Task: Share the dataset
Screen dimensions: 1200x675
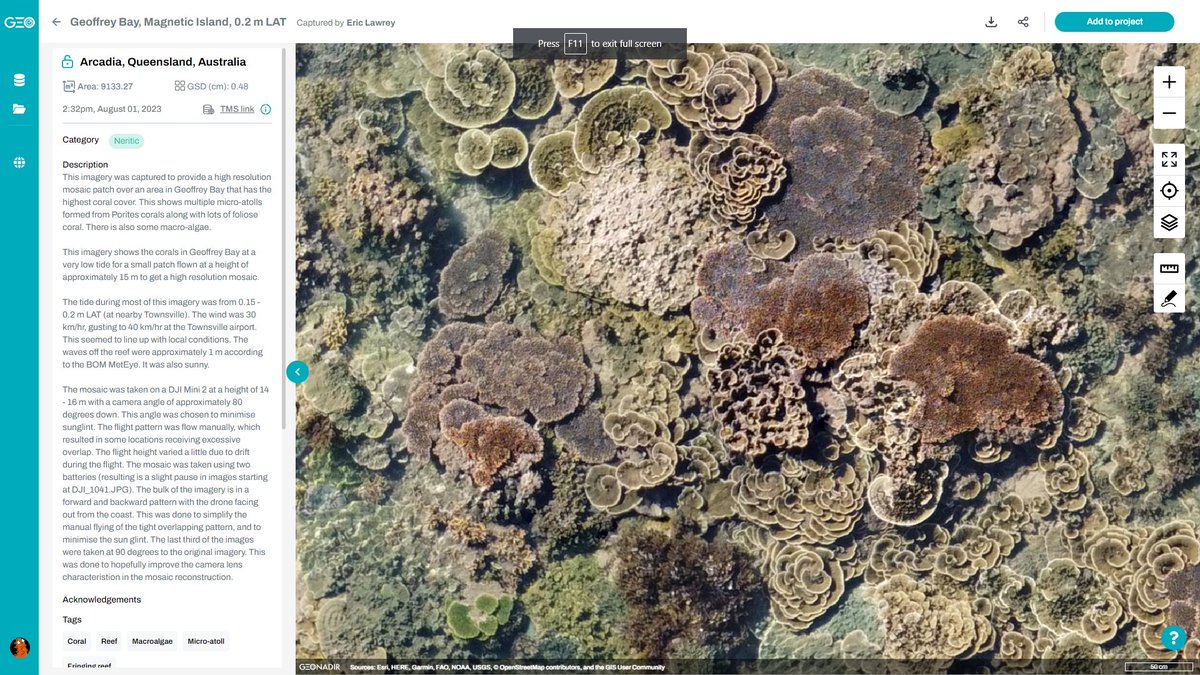Action: point(1023,21)
